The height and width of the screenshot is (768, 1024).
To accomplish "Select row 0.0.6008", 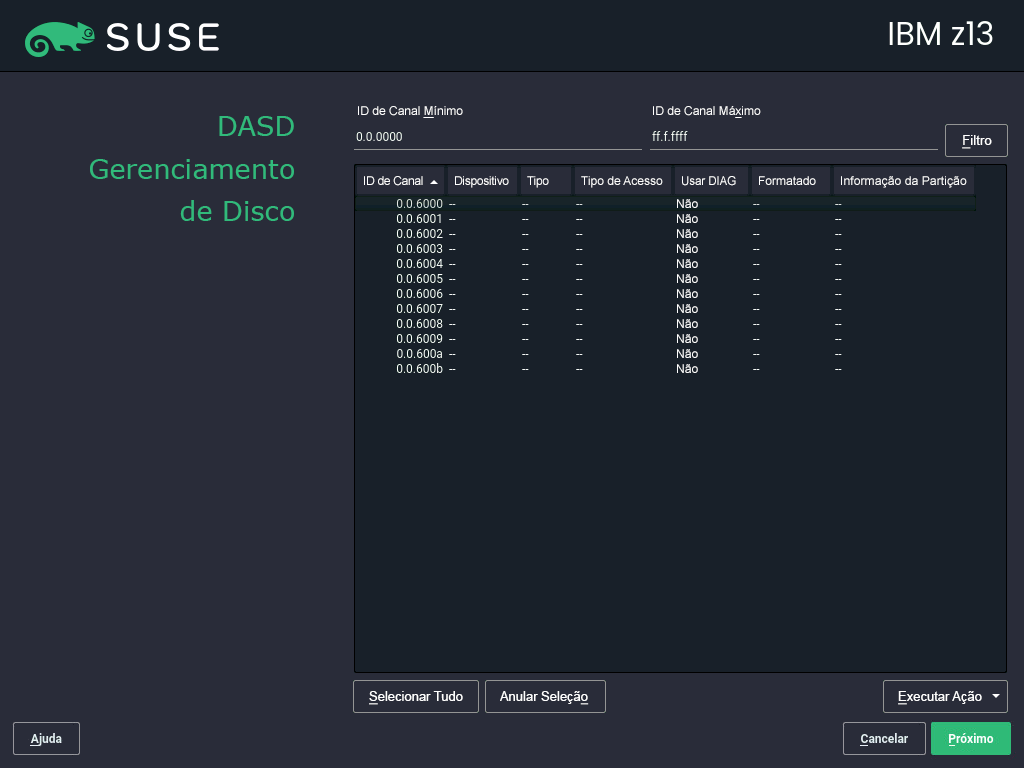I will pyautogui.click(x=665, y=324).
